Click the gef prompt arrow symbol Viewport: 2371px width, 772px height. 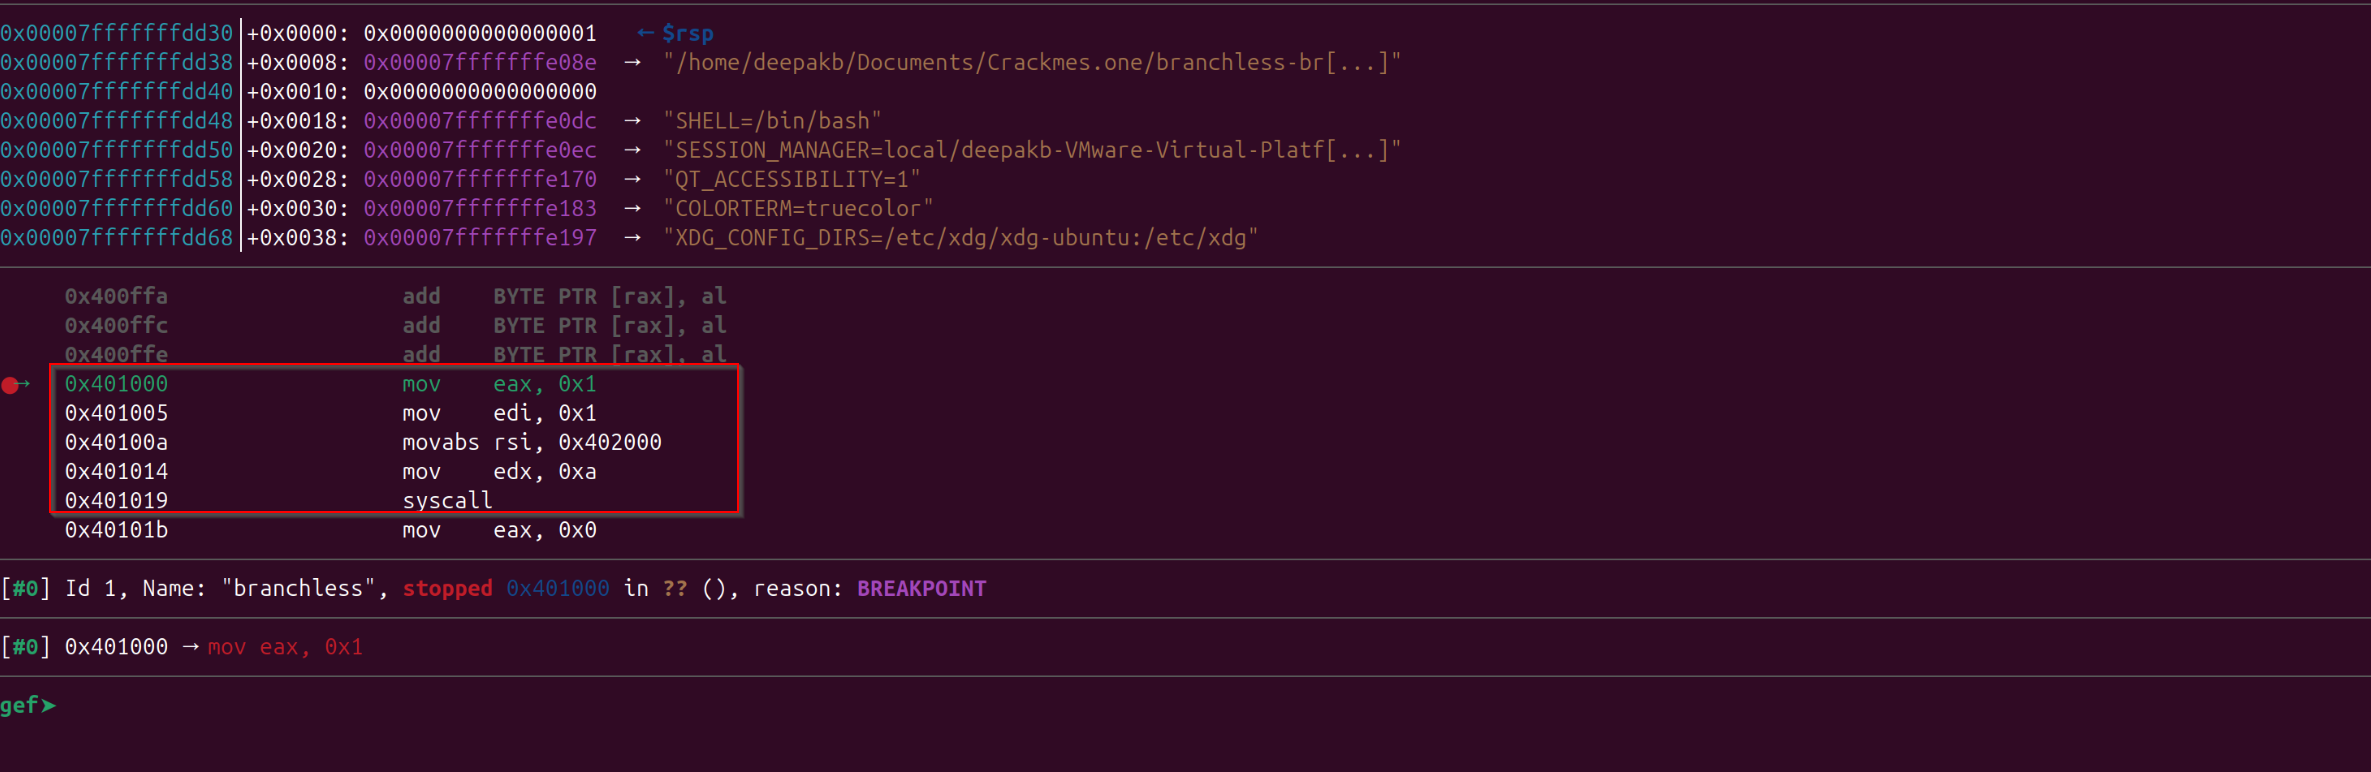click(48, 706)
